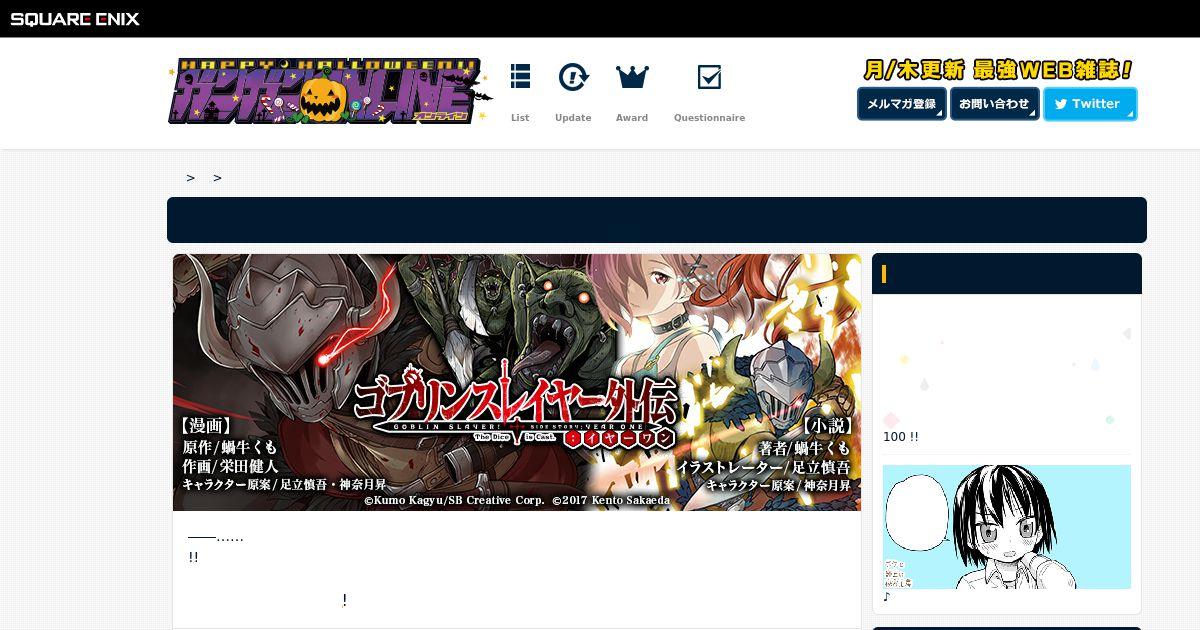Image resolution: width=1200 pixels, height=630 pixels.
Task: Click the Goblin Slayer Gaiden banner
Action: [x=517, y=382]
